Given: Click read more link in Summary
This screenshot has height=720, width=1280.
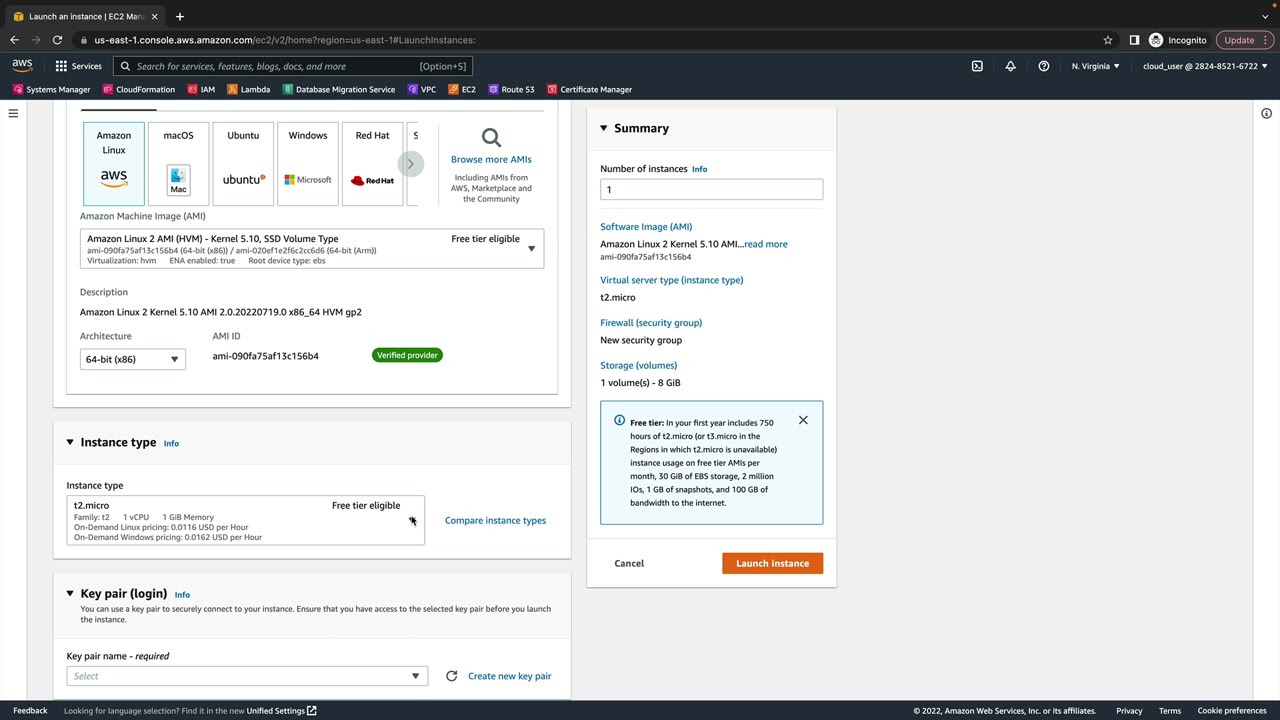Looking at the screenshot, I should (x=766, y=244).
